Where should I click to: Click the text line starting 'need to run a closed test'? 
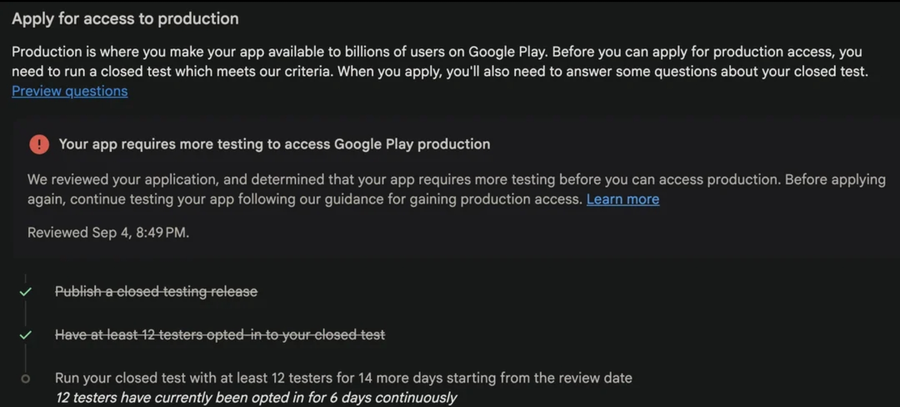coord(440,72)
